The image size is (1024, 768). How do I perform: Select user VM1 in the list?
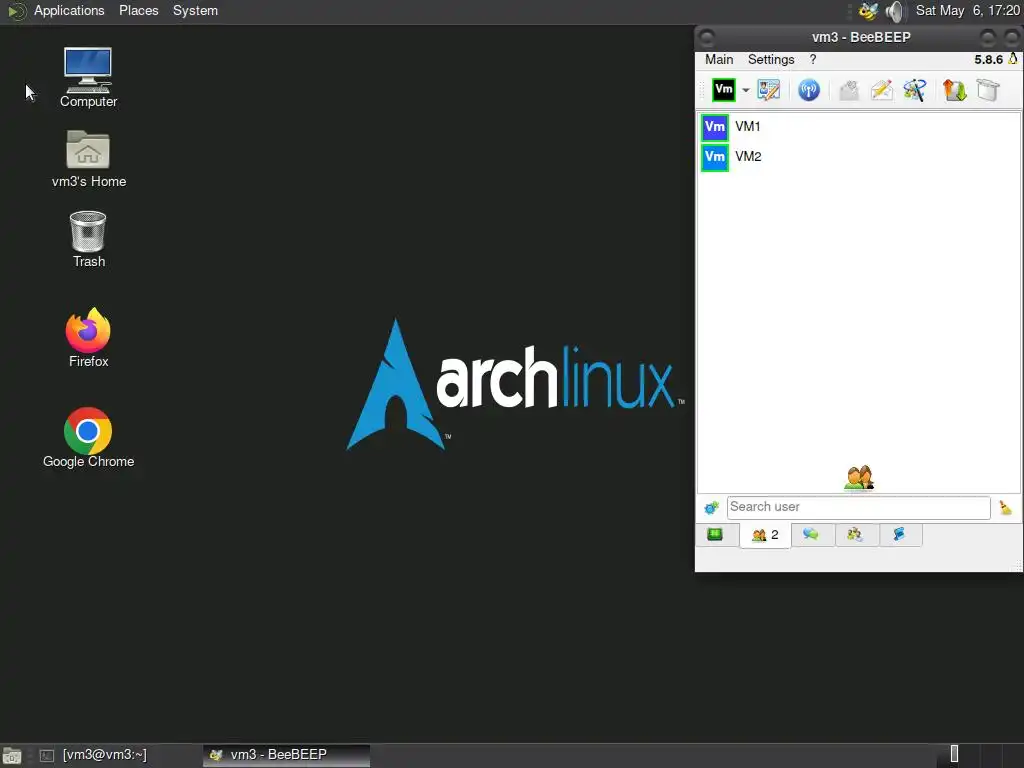pos(859,127)
